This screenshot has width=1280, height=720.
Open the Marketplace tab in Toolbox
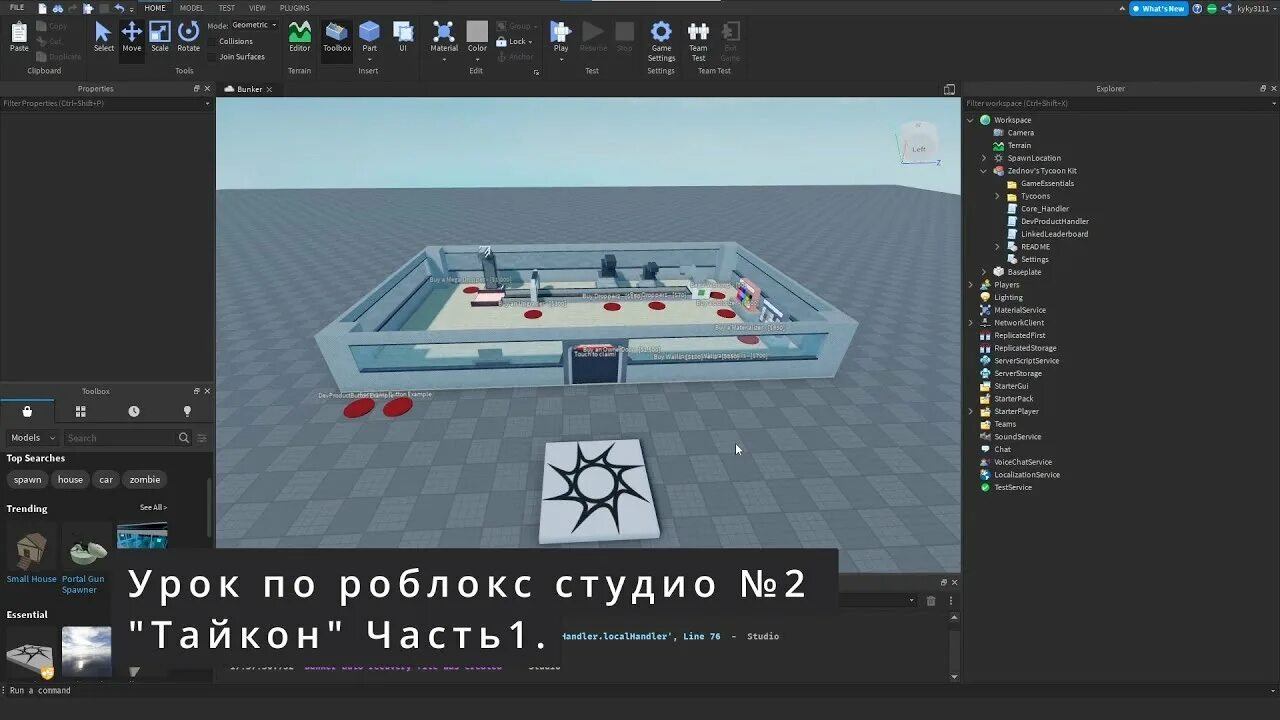pyautogui.click(x=27, y=411)
